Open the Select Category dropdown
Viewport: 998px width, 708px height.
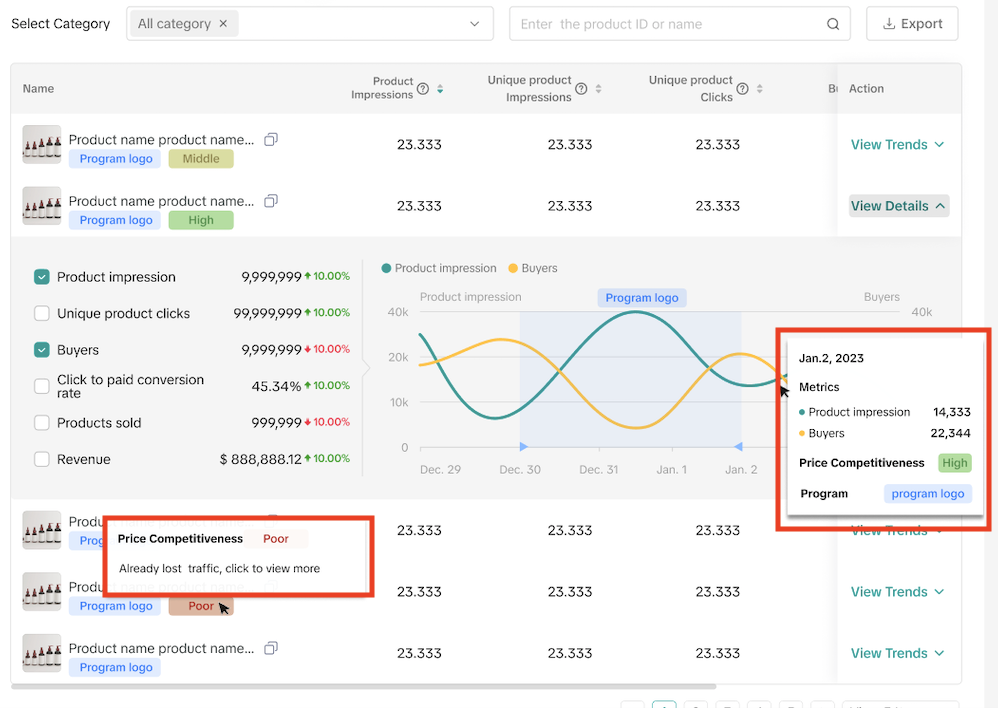click(474, 24)
